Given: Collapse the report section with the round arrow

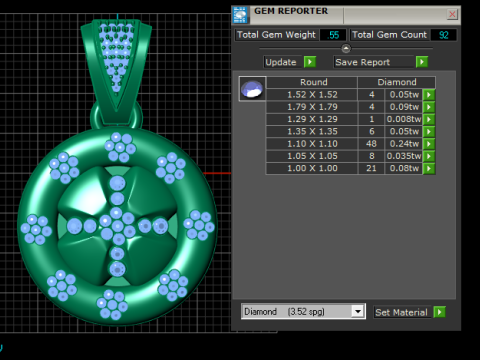Looking at the screenshot, I should (346, 49).
